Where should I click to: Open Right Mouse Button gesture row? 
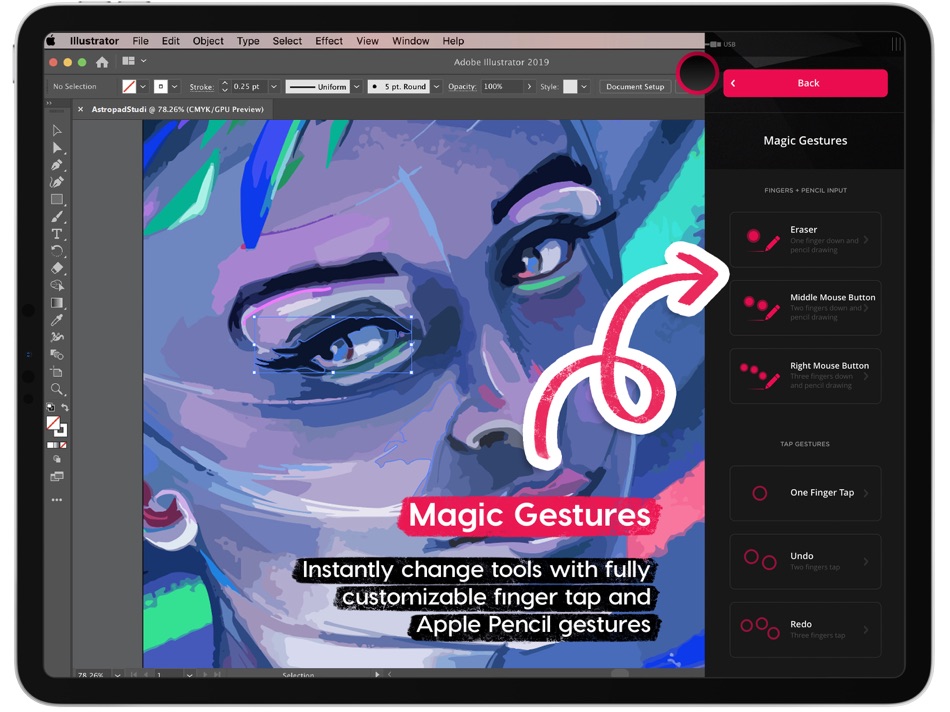805,376
